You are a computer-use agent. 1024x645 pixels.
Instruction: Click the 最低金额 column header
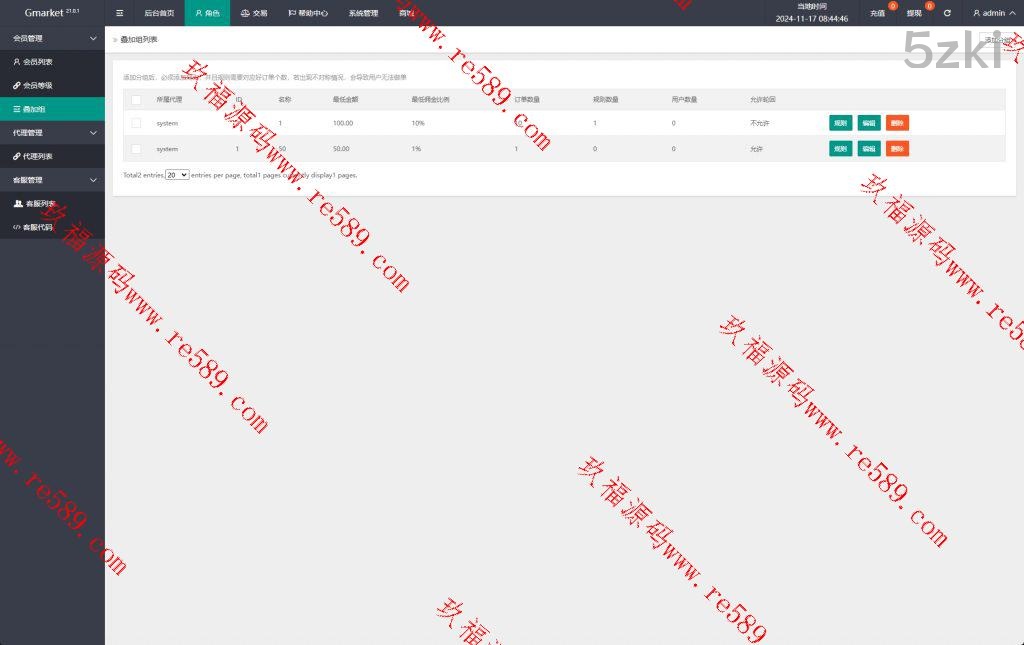(345, 100)
